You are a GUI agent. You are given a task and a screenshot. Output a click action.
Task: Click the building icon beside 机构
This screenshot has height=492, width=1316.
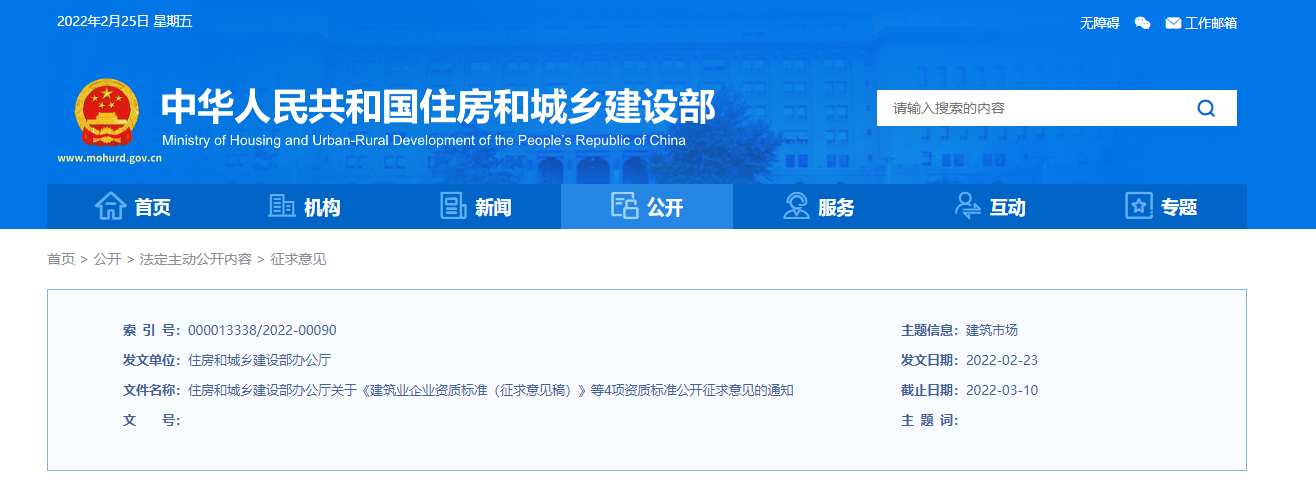click(282, 206)
